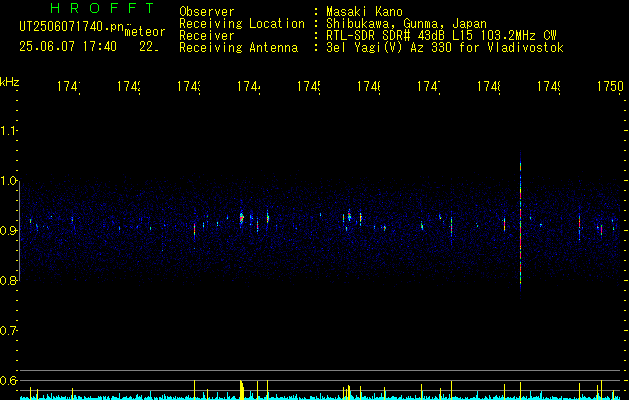Click the 1745 time axis label
The height and width of the screenshot is (400, 629).
coord(309,86)
